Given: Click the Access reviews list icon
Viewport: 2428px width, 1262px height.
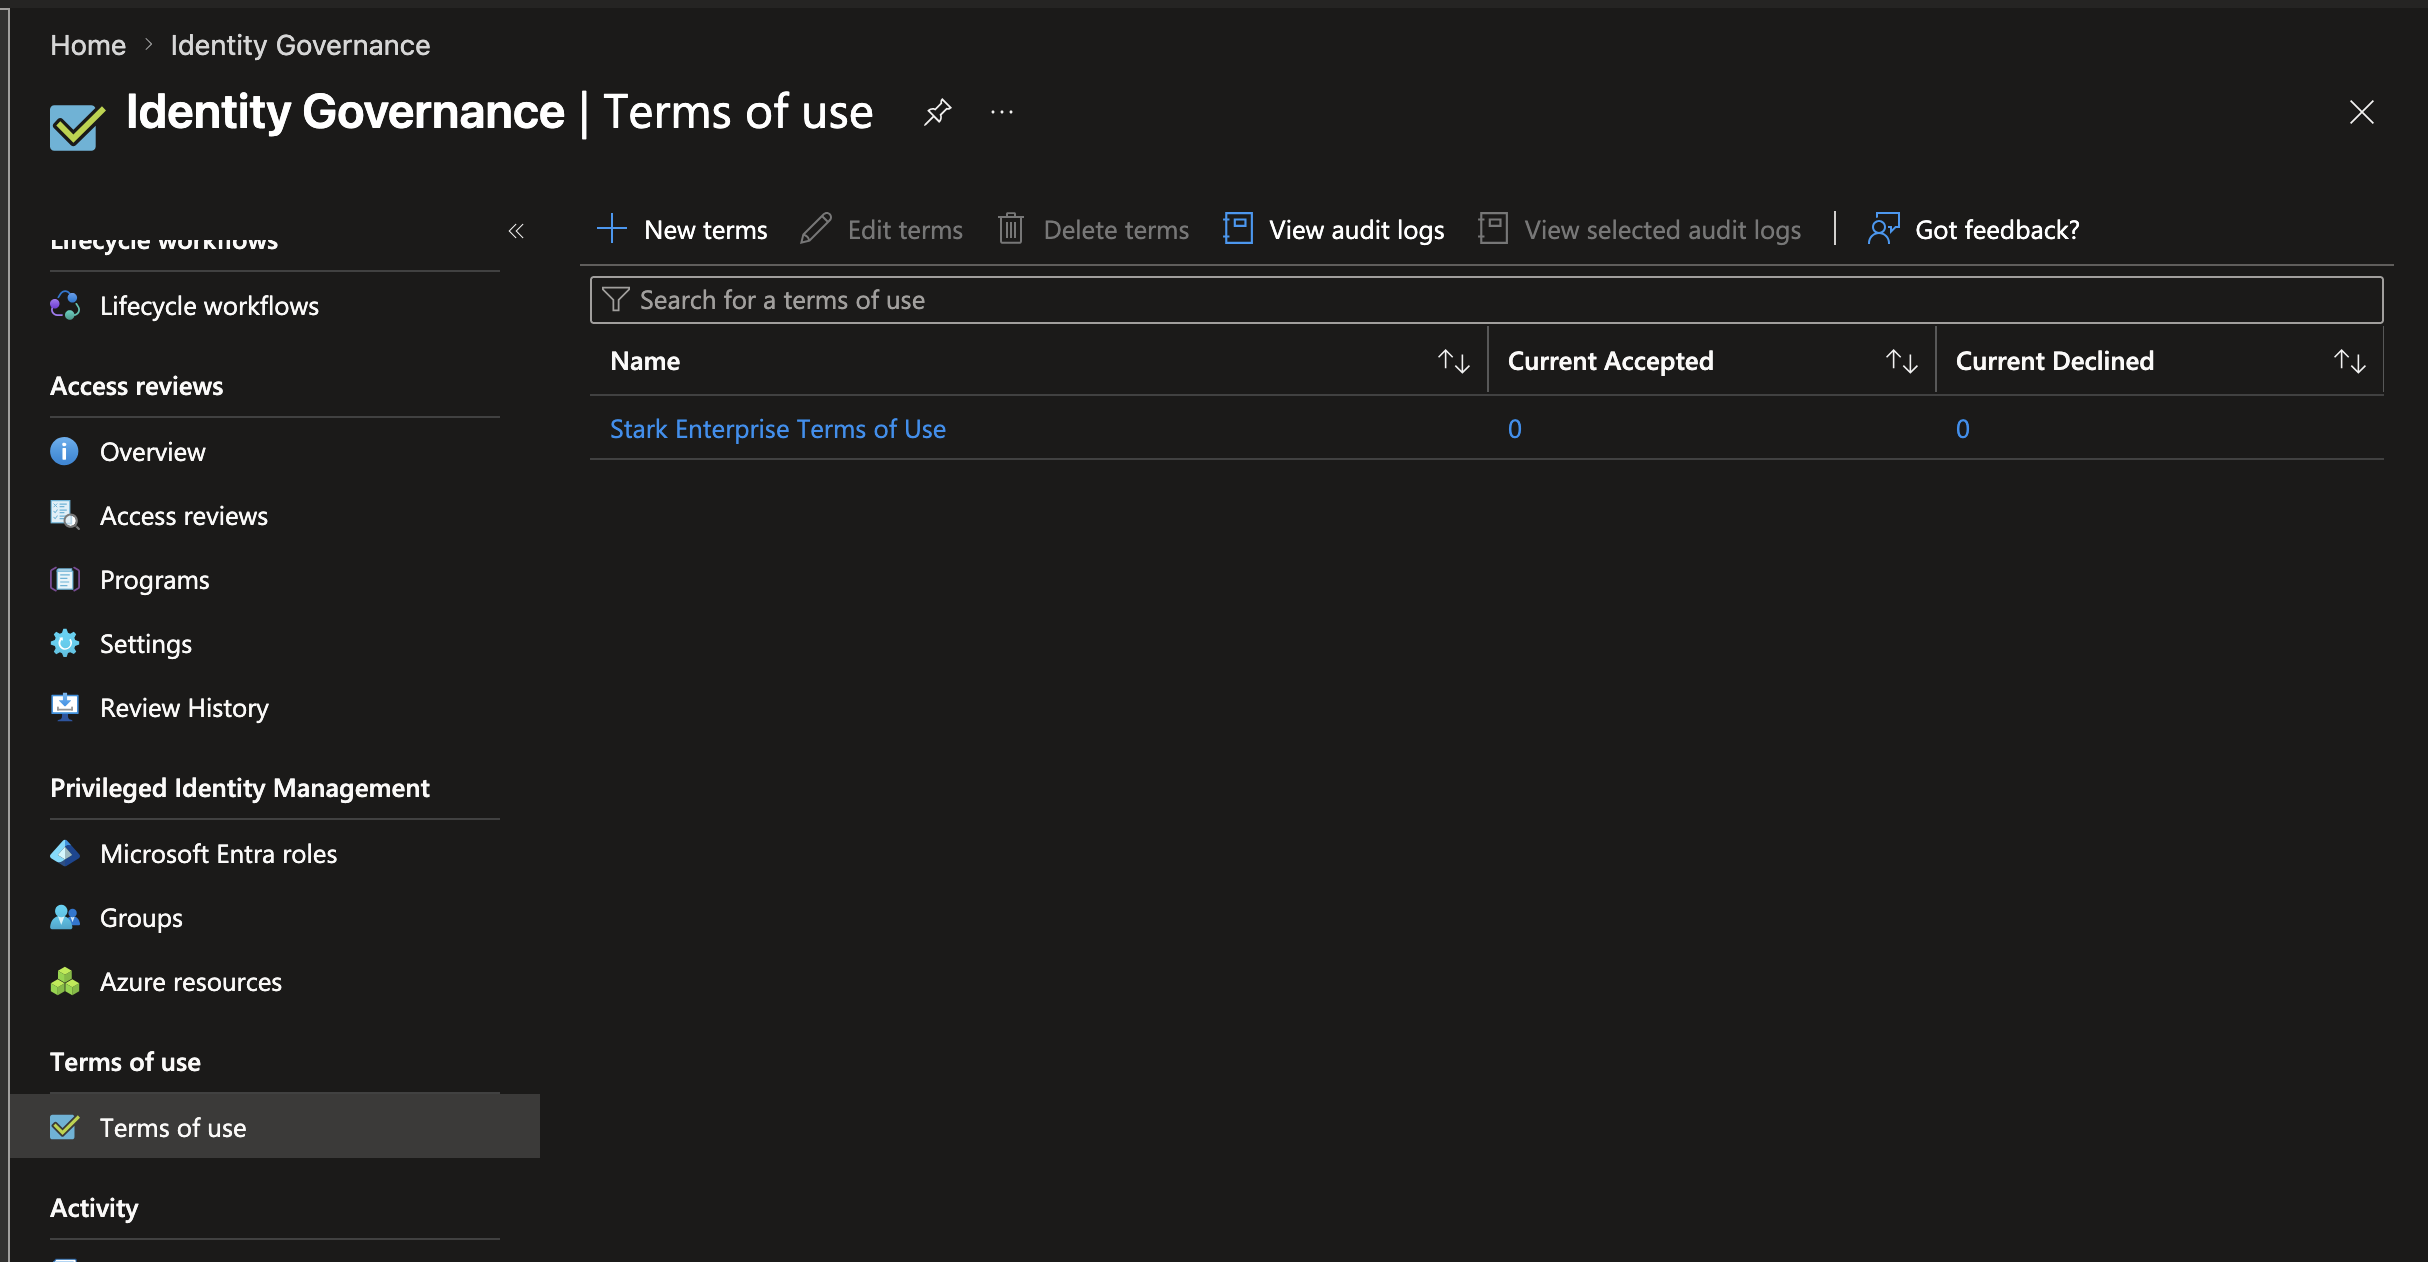Looking at the screenshot, I should [65, 515].
